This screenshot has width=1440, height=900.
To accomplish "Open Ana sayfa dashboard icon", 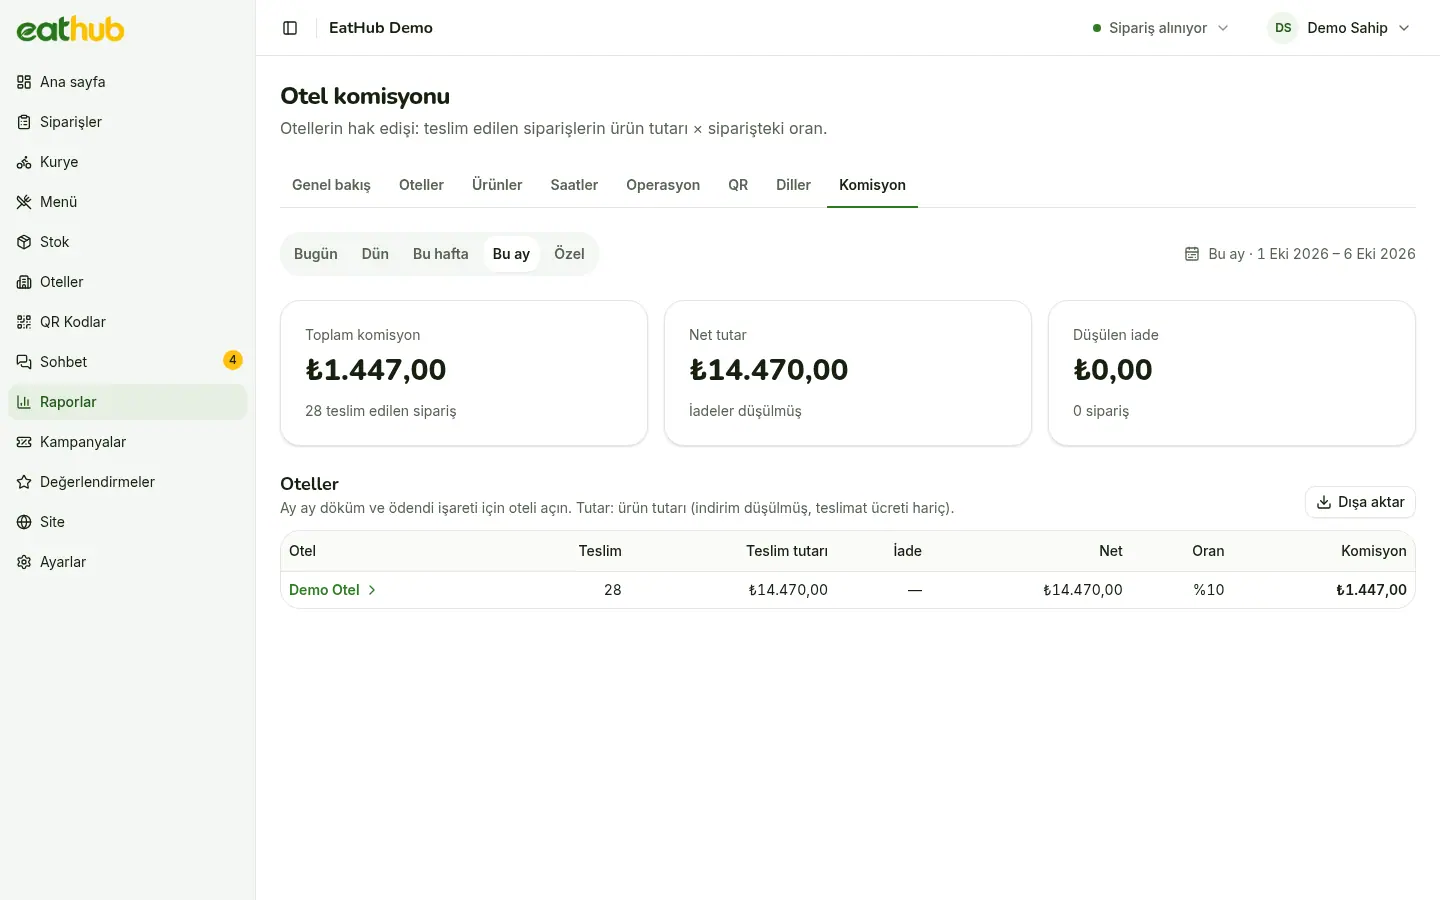I will click(x=24, y=82).
